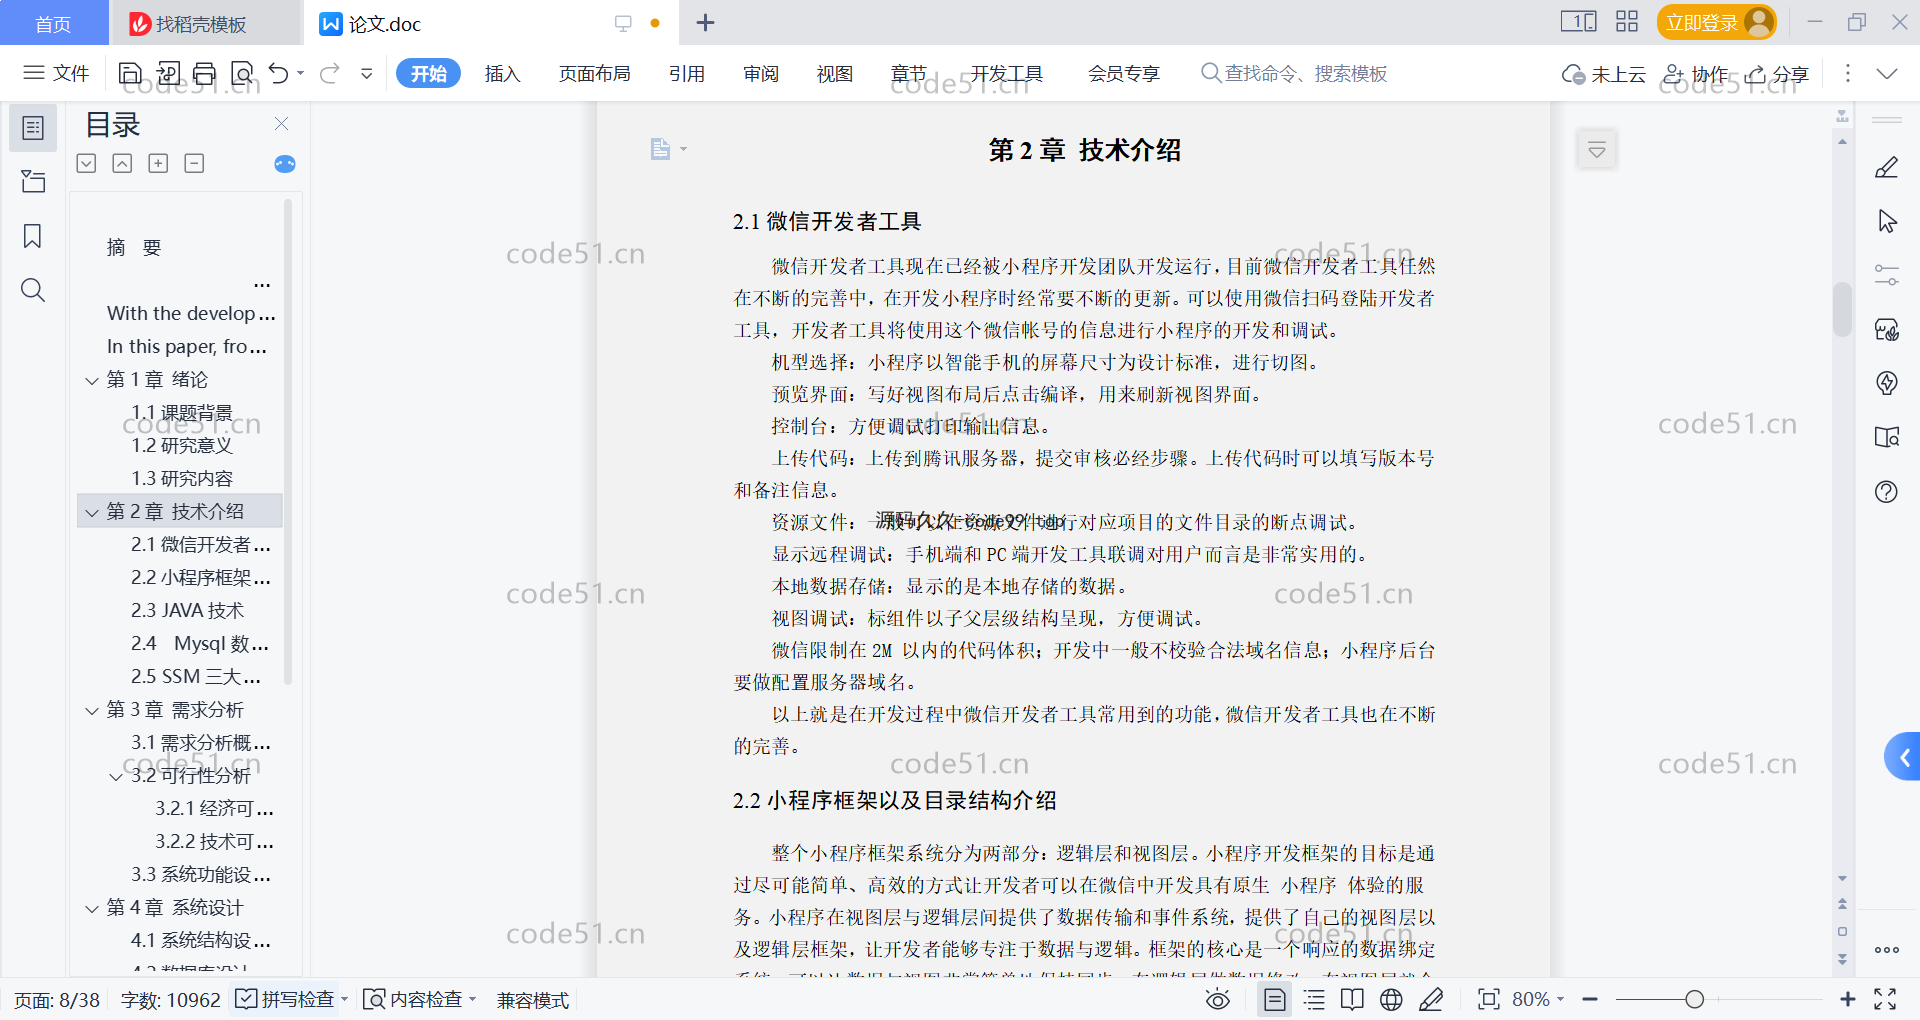Screen dimensions: 1920x1020
Task: Open 会员专享 tab
Action: tap(1124, 73)
